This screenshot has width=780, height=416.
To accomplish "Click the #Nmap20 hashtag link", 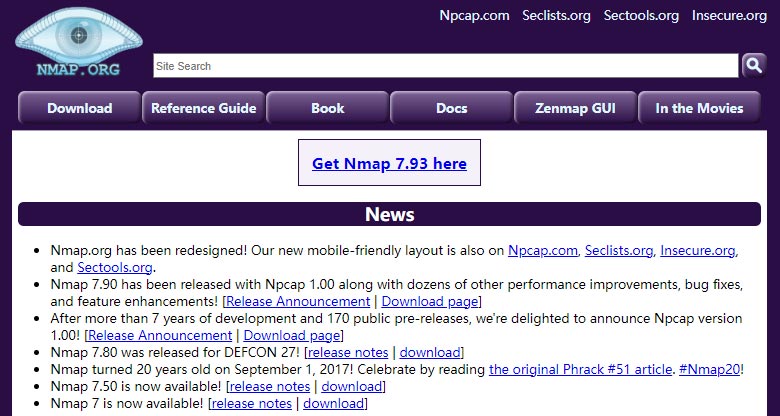I will click(709, 369).
